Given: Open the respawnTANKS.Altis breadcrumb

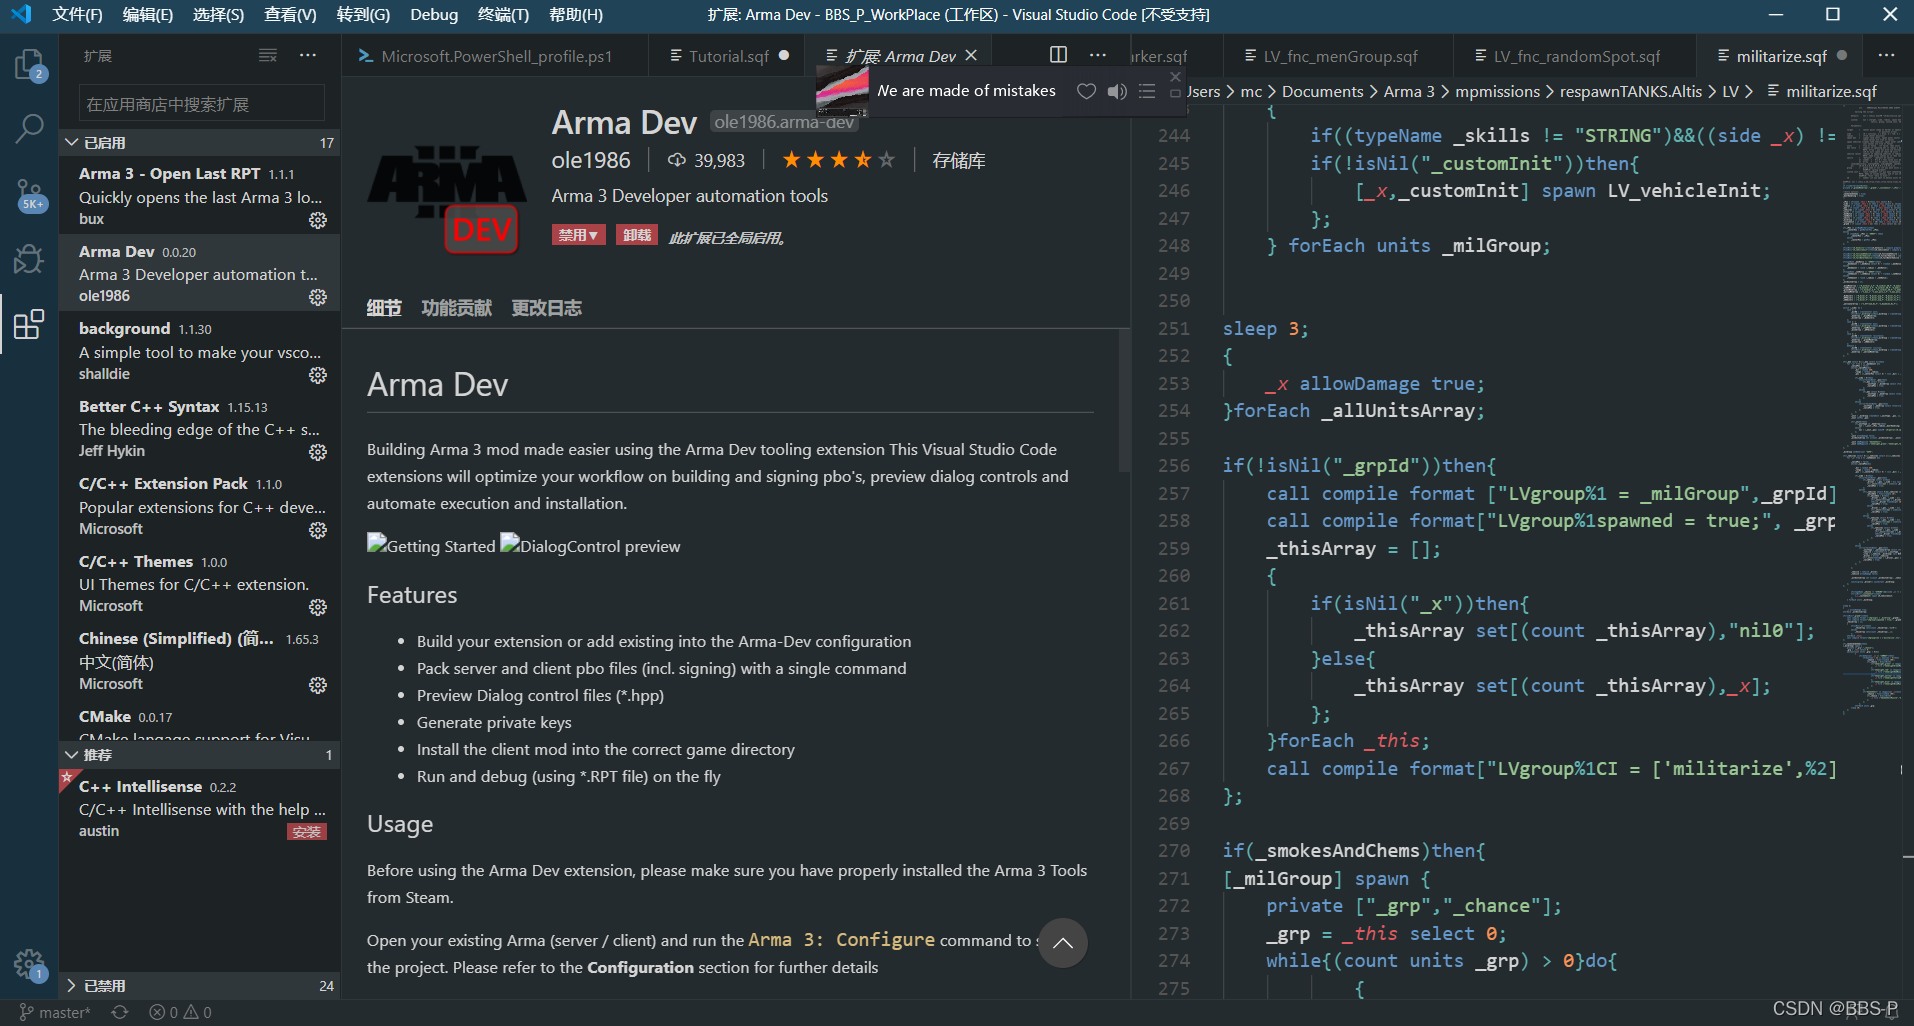Looking at the screenshot, I should (1630, 91).
